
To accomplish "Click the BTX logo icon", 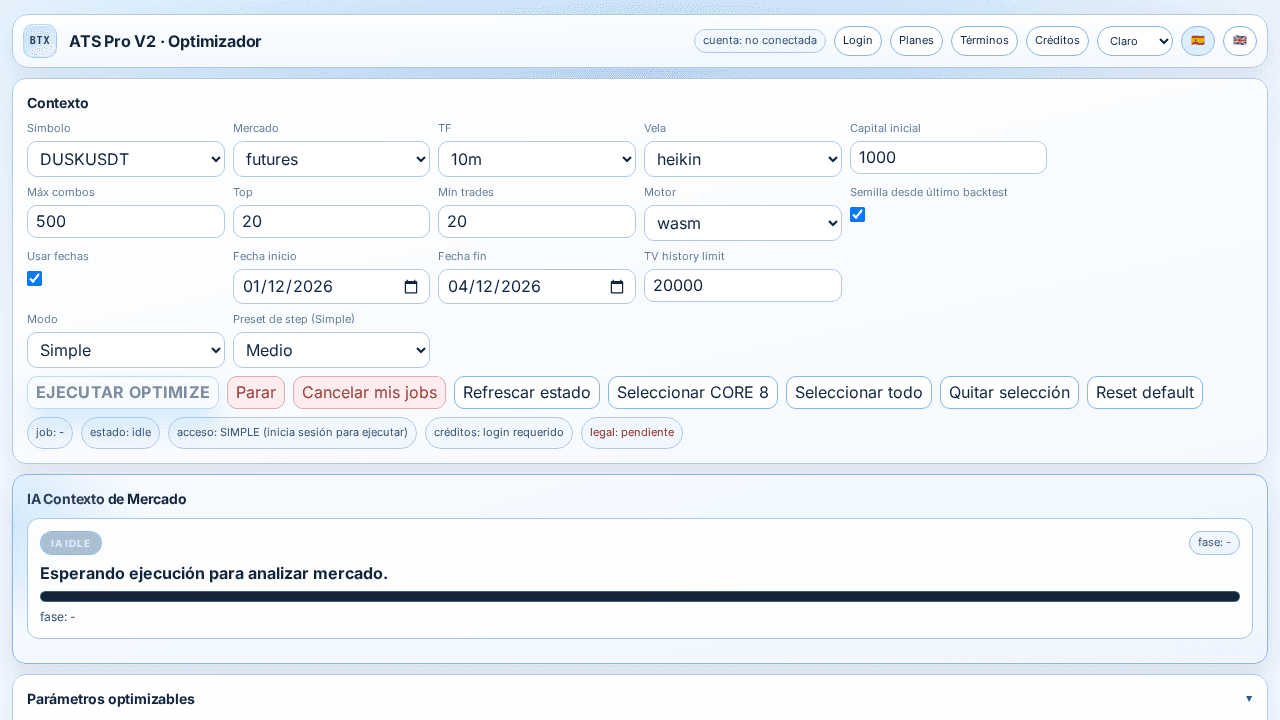I will point(39,40).
